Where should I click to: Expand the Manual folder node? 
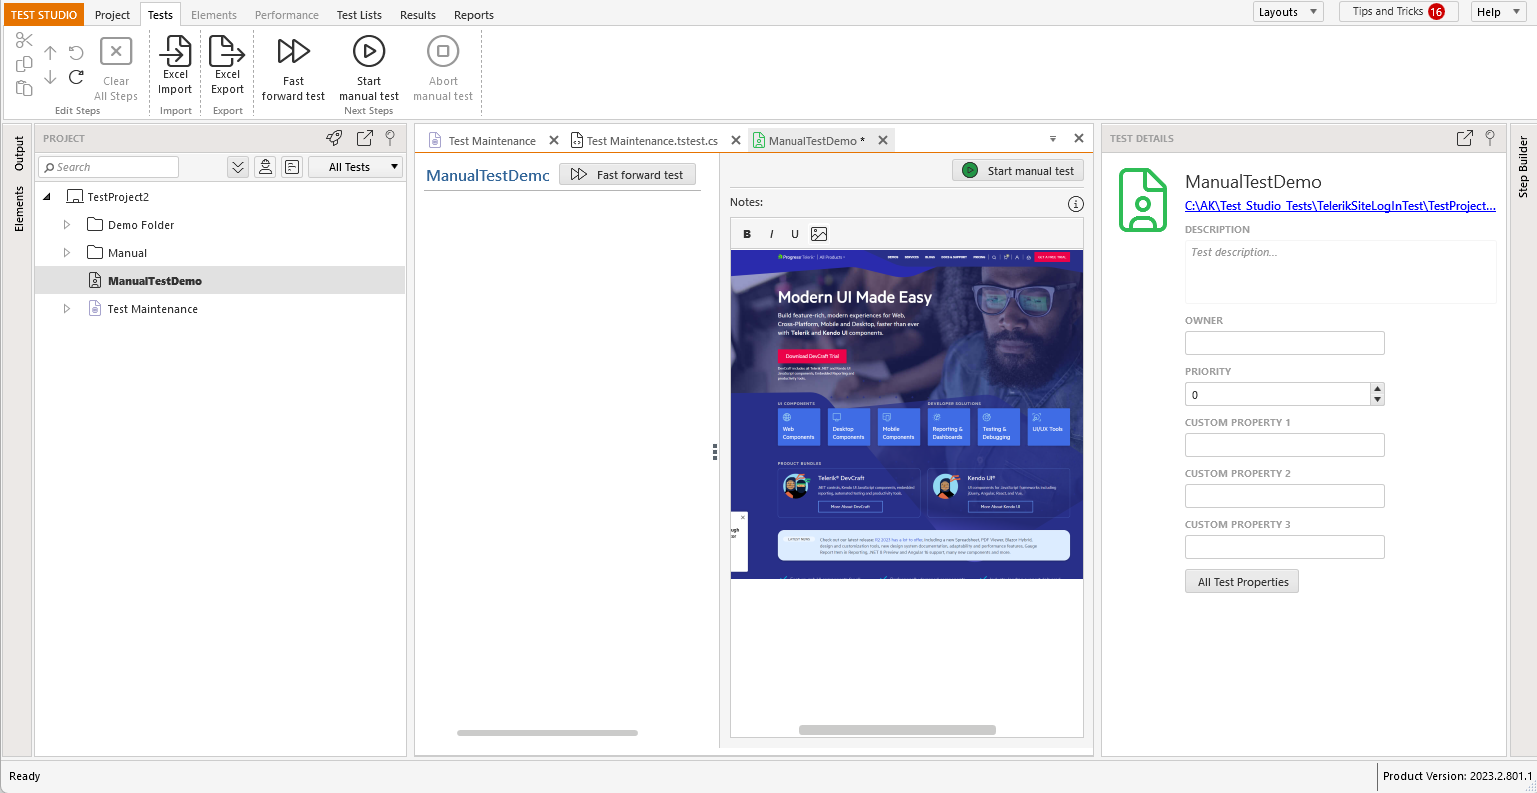coord(67,253)
